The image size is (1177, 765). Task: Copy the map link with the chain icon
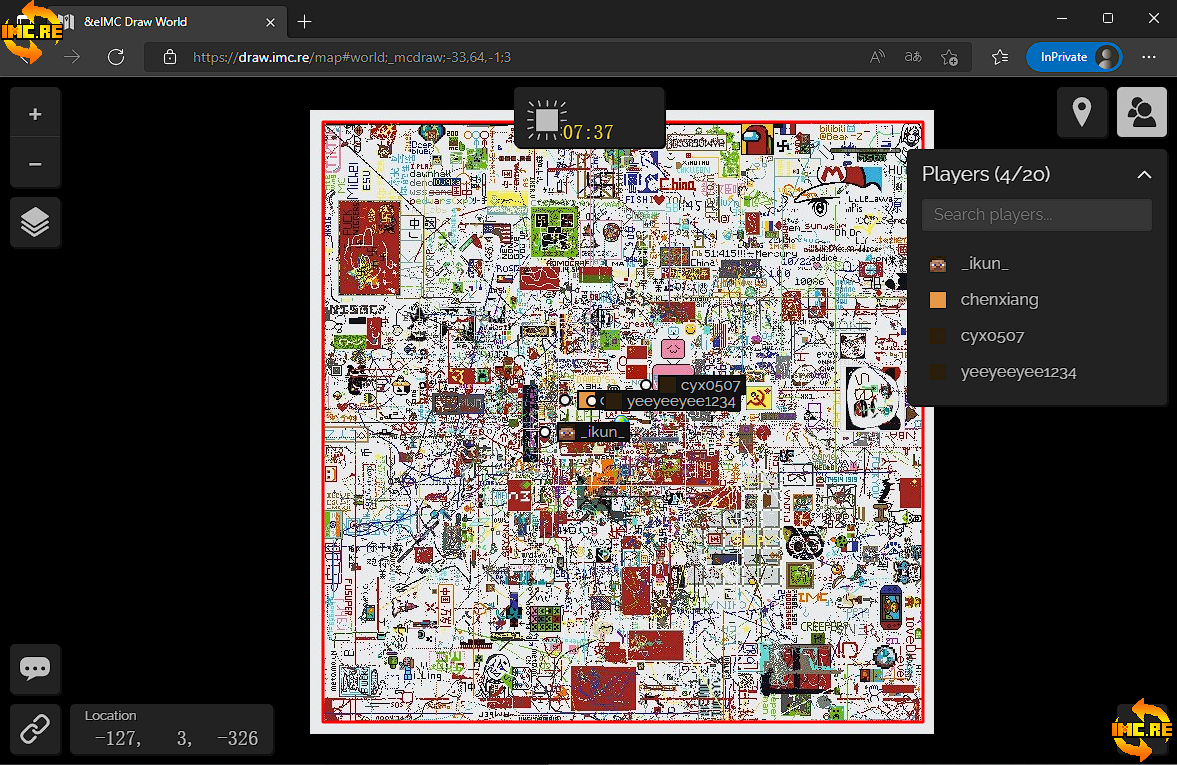(x=35, y=729)
